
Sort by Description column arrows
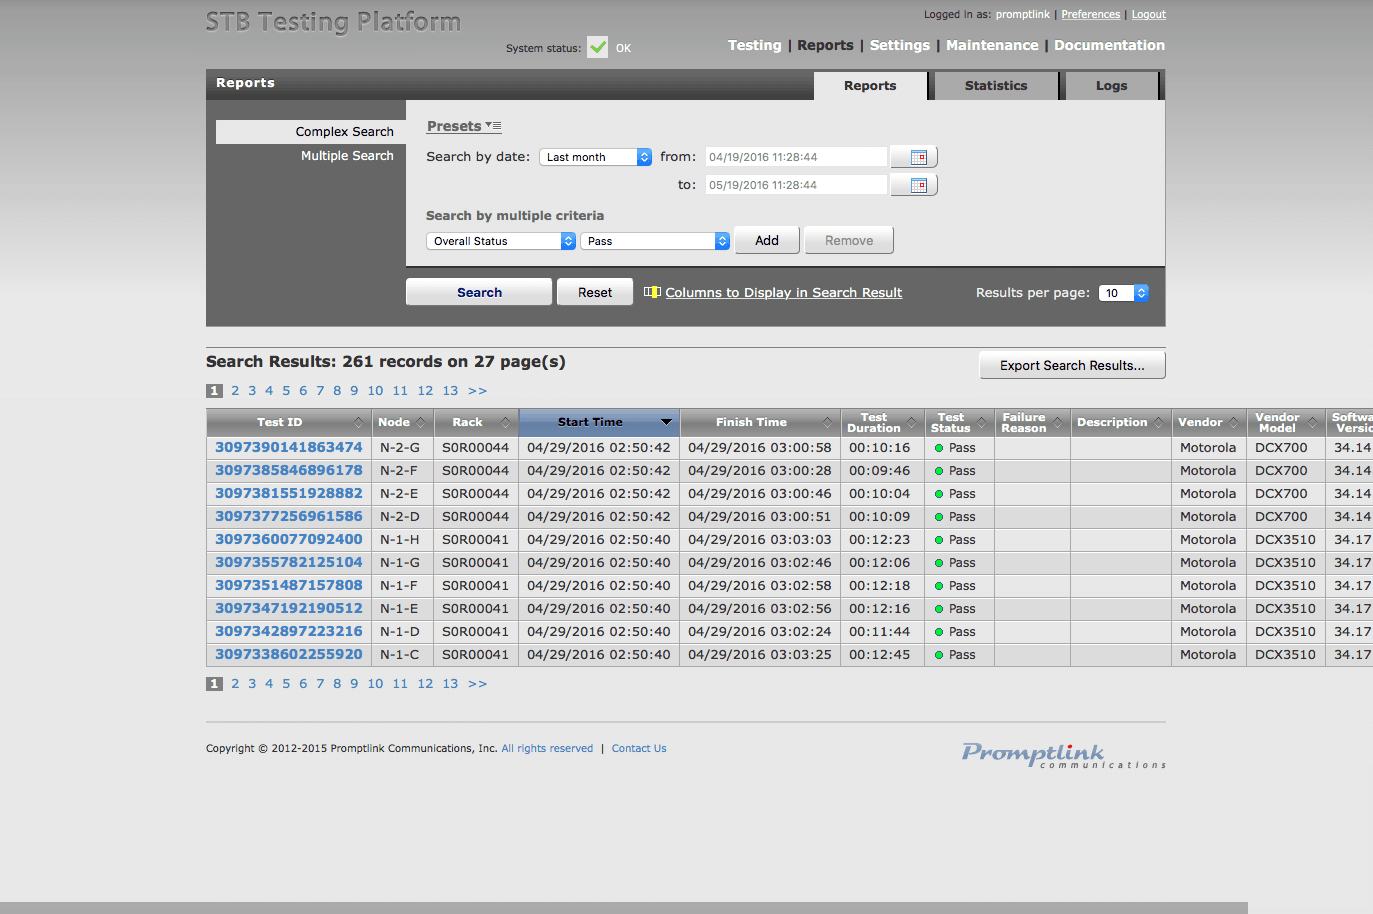(x=1159, y=423)
